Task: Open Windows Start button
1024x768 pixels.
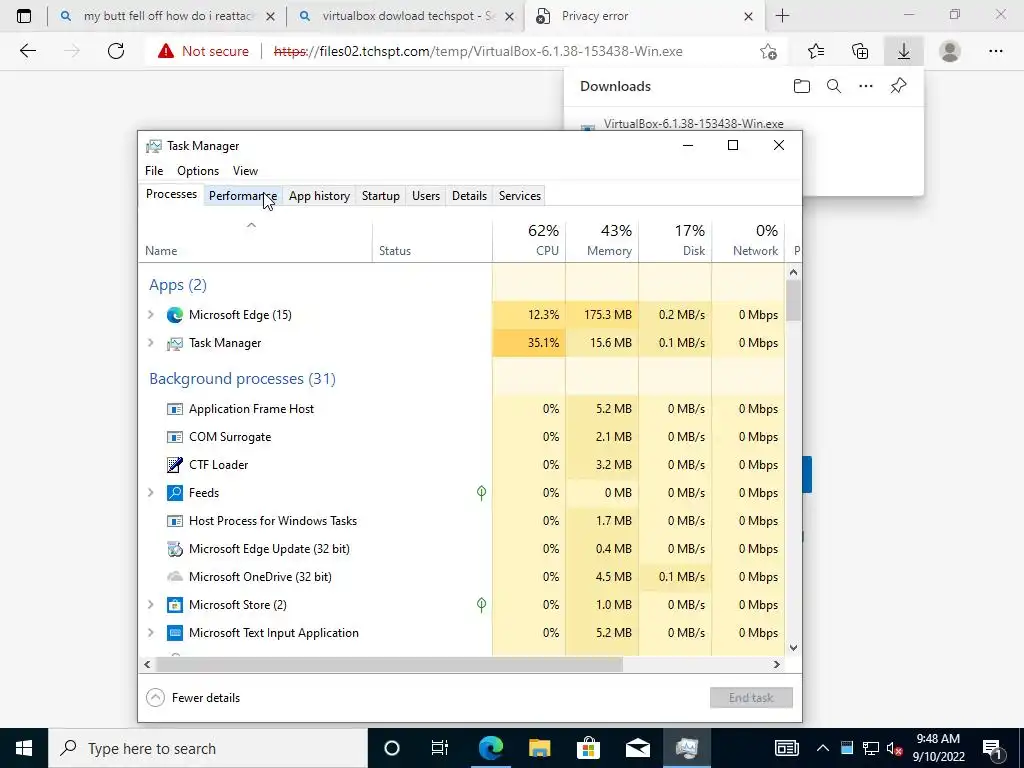Action: point(24,748)
